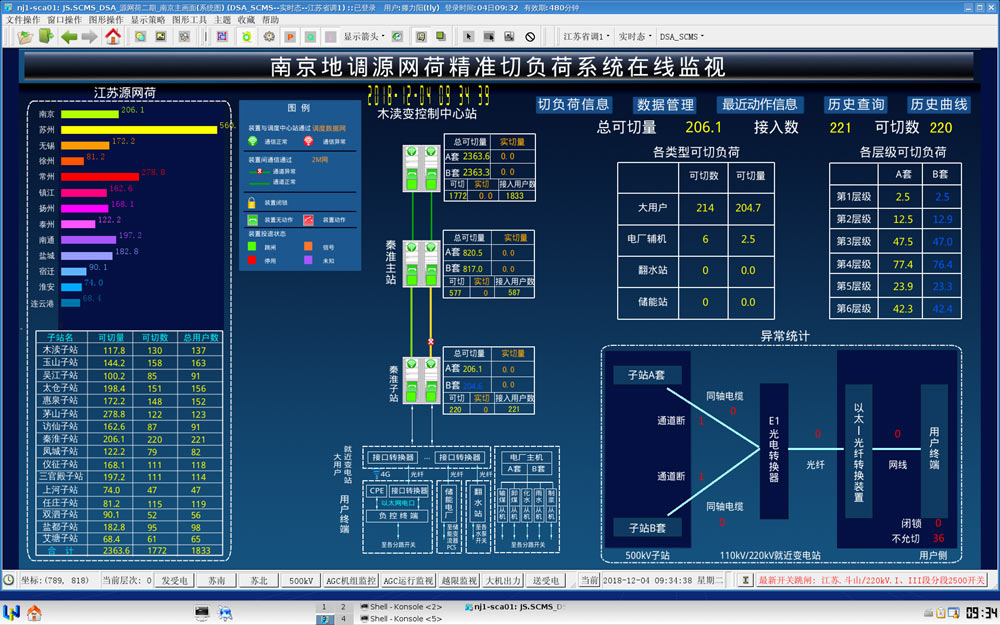Click the 第3层级 row label
Image resolution: width=1000 pixels, height=625 pixels.
853,242
